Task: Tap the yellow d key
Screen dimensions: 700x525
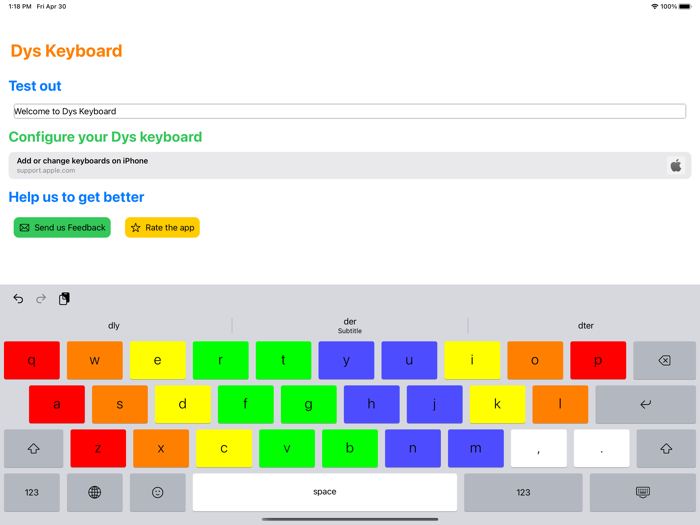Action: pyautogui.click(x=183, y=404)
